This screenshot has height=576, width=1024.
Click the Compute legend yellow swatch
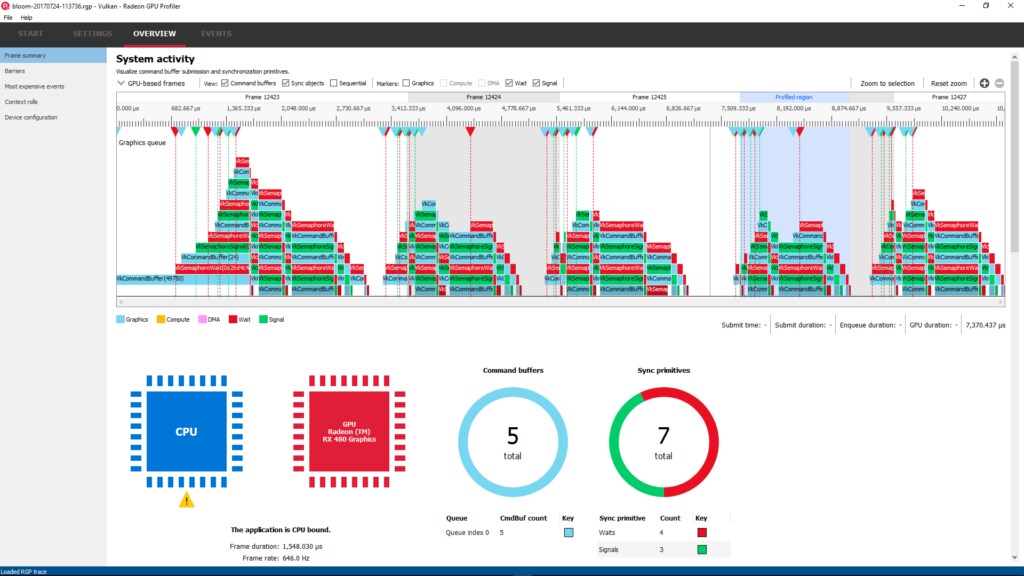pos(161,319)
